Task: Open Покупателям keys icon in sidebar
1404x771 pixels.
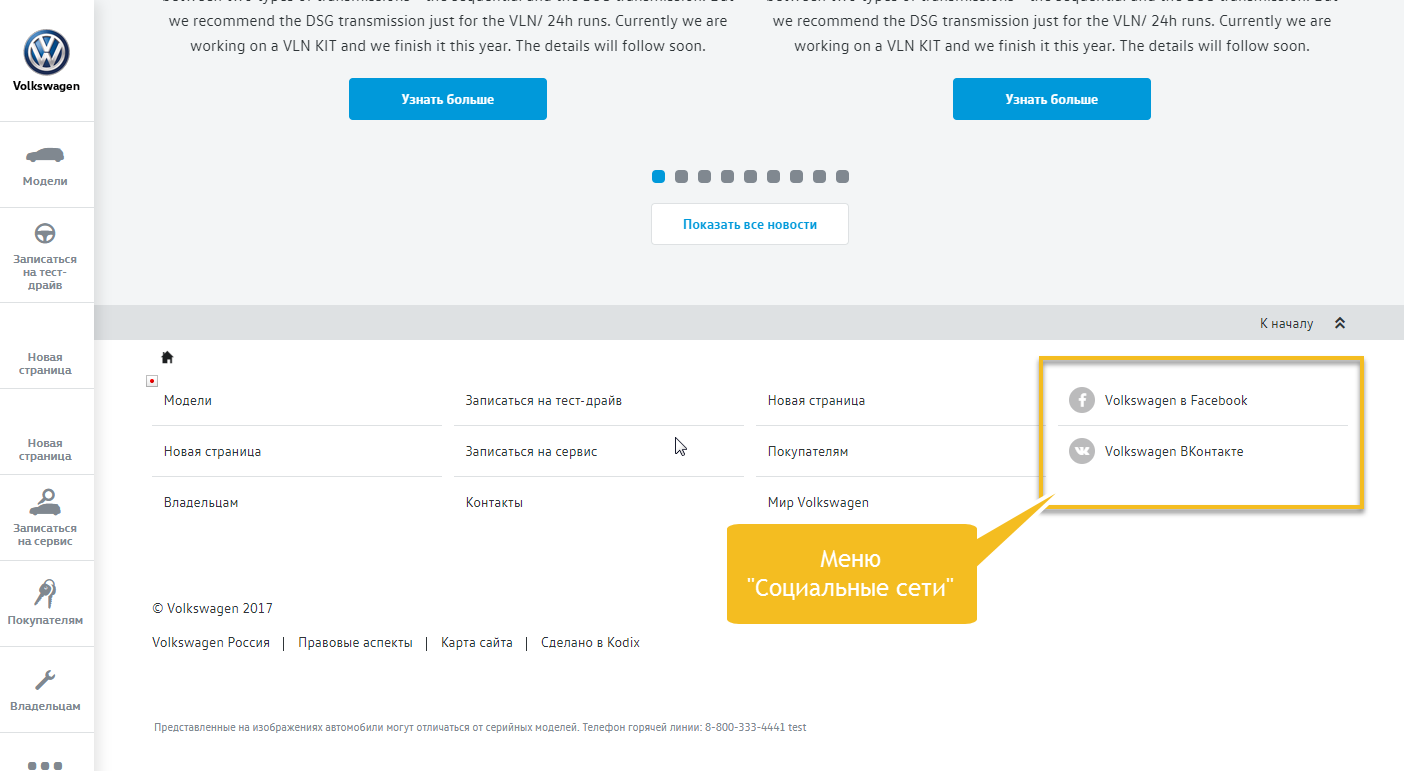Action: [x=45, y=593]
